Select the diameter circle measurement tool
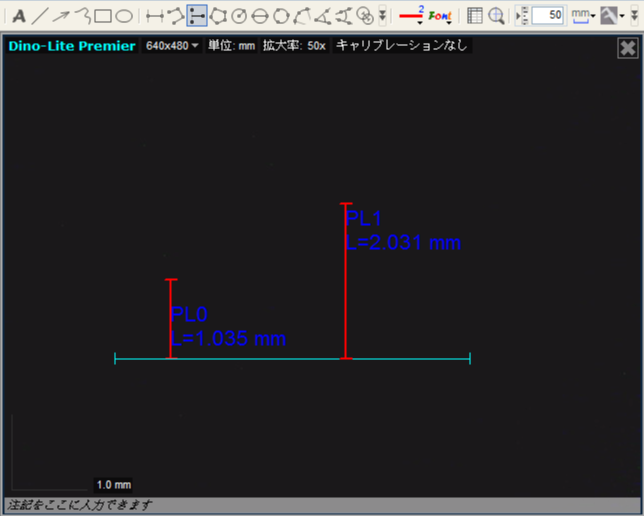Screen dimensions: 644x516 pos(260,16)
